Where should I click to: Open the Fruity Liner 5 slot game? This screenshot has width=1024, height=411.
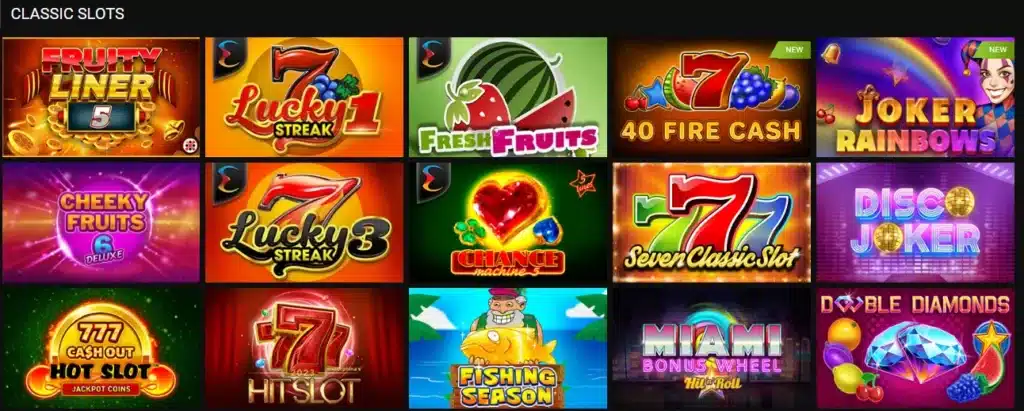(x=101, y=97)
